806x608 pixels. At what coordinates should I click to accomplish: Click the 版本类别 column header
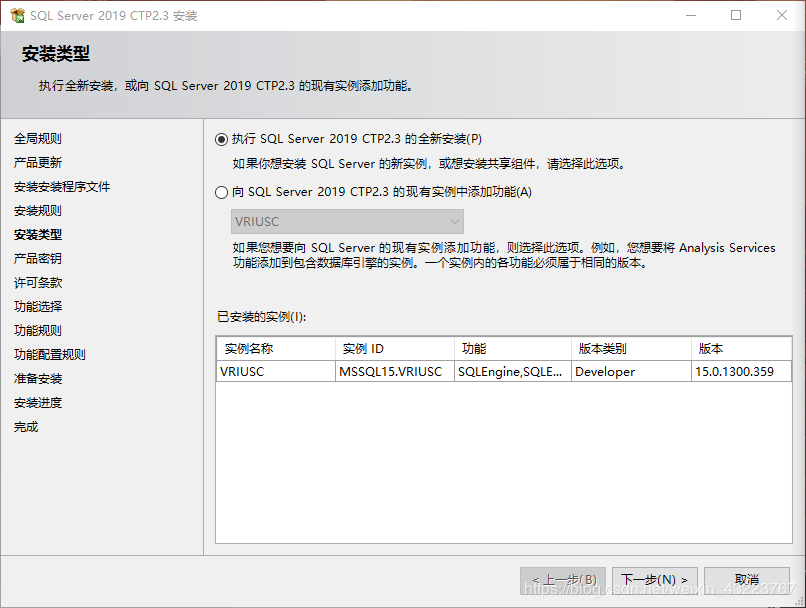pos(631,348)
